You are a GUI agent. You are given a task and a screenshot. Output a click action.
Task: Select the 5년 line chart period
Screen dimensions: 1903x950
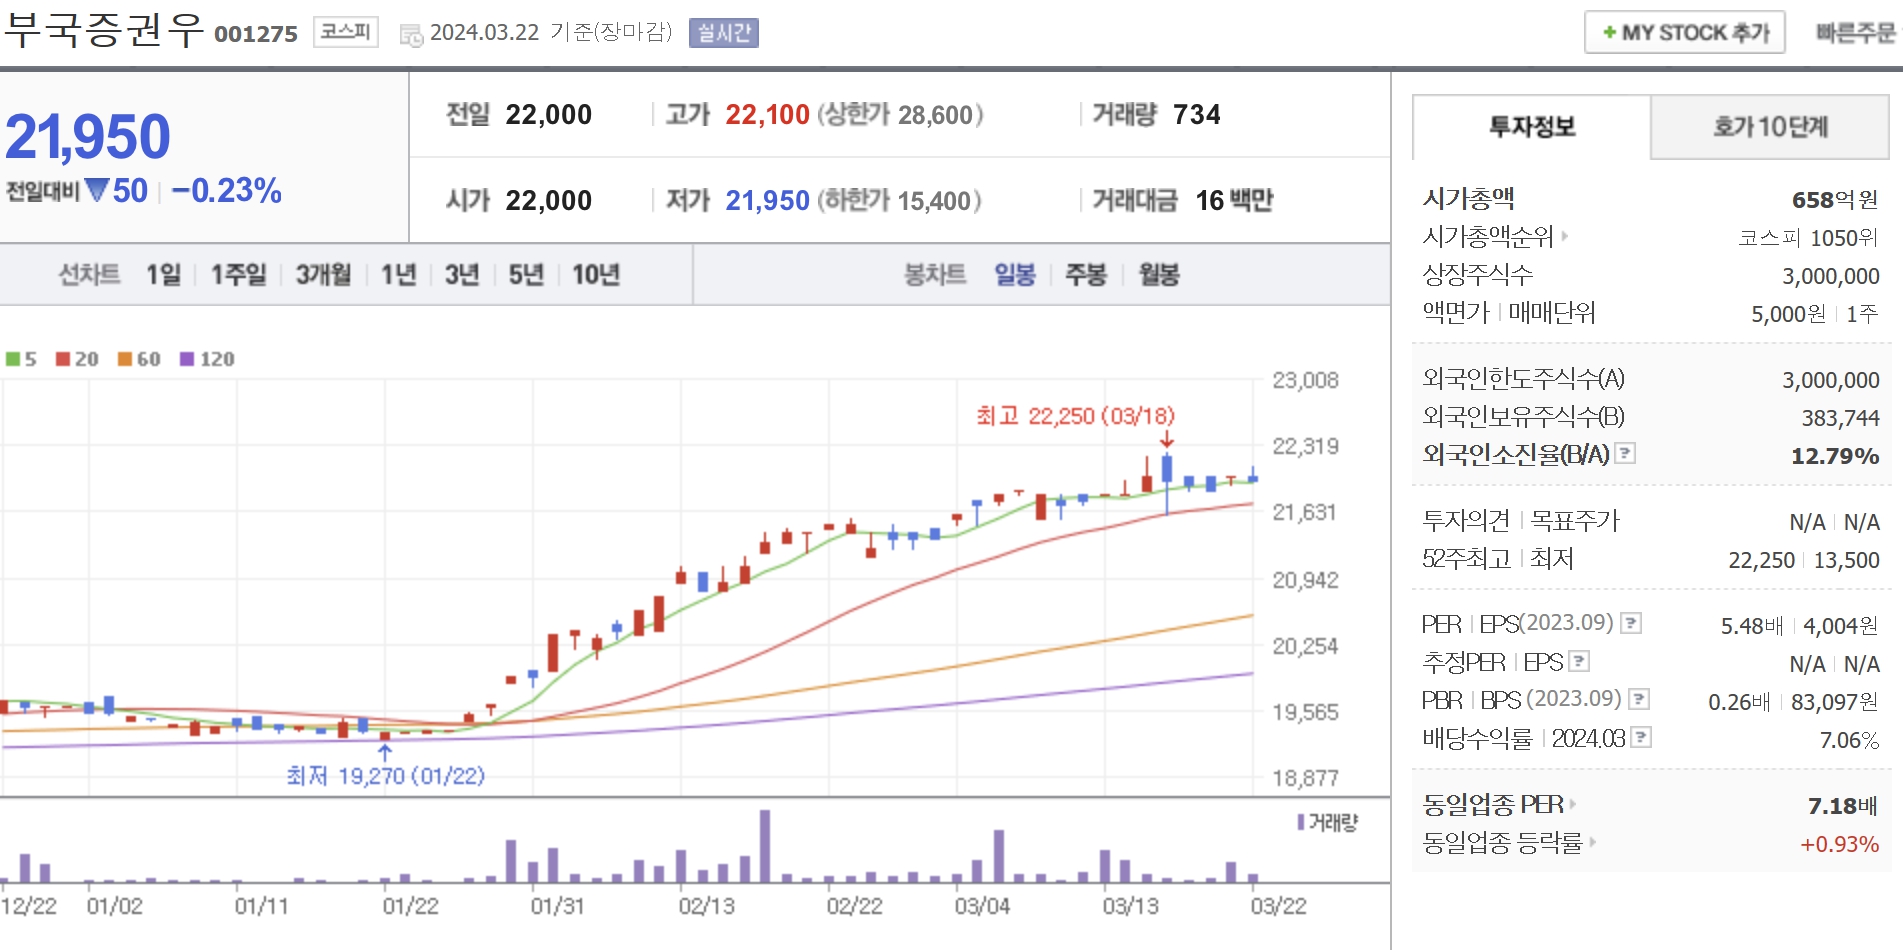[526, 274]
